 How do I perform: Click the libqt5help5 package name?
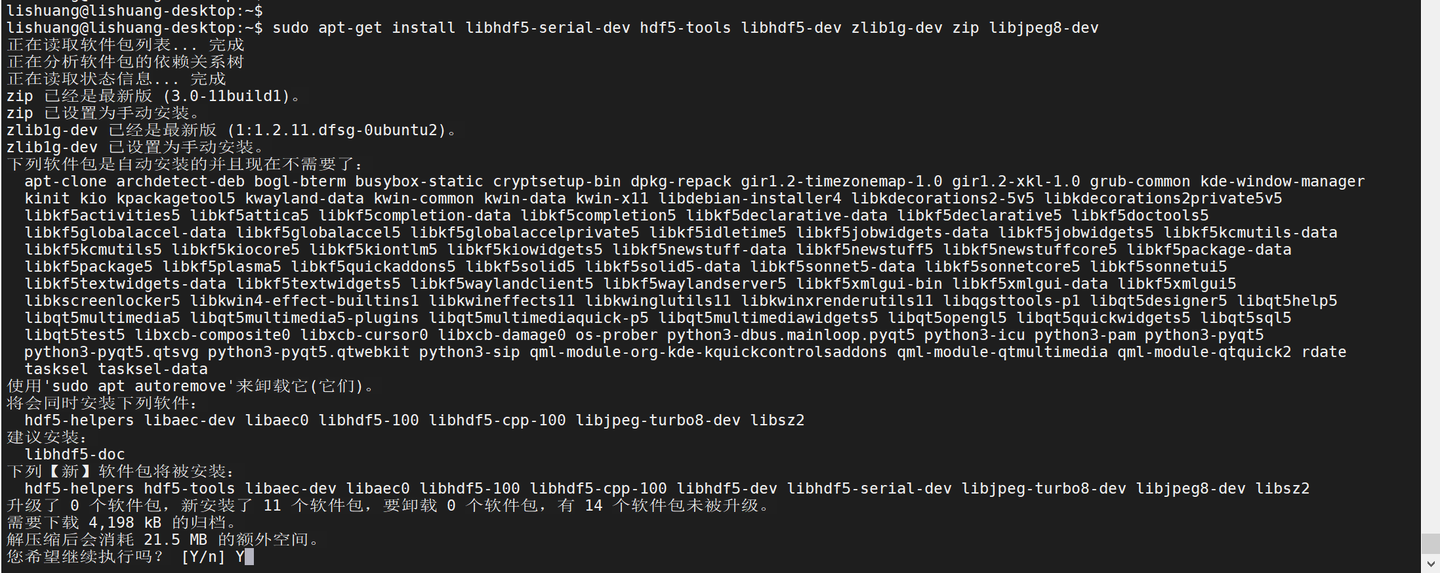1287,301
